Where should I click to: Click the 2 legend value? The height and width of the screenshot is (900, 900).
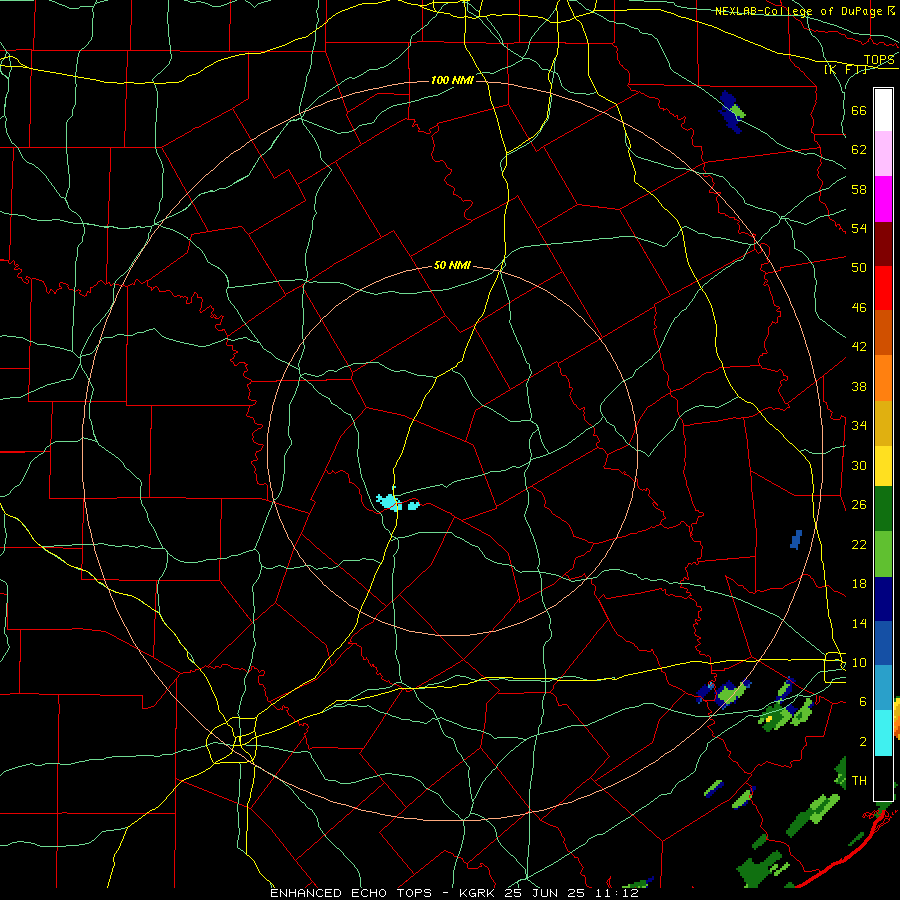tap(862, 742)
